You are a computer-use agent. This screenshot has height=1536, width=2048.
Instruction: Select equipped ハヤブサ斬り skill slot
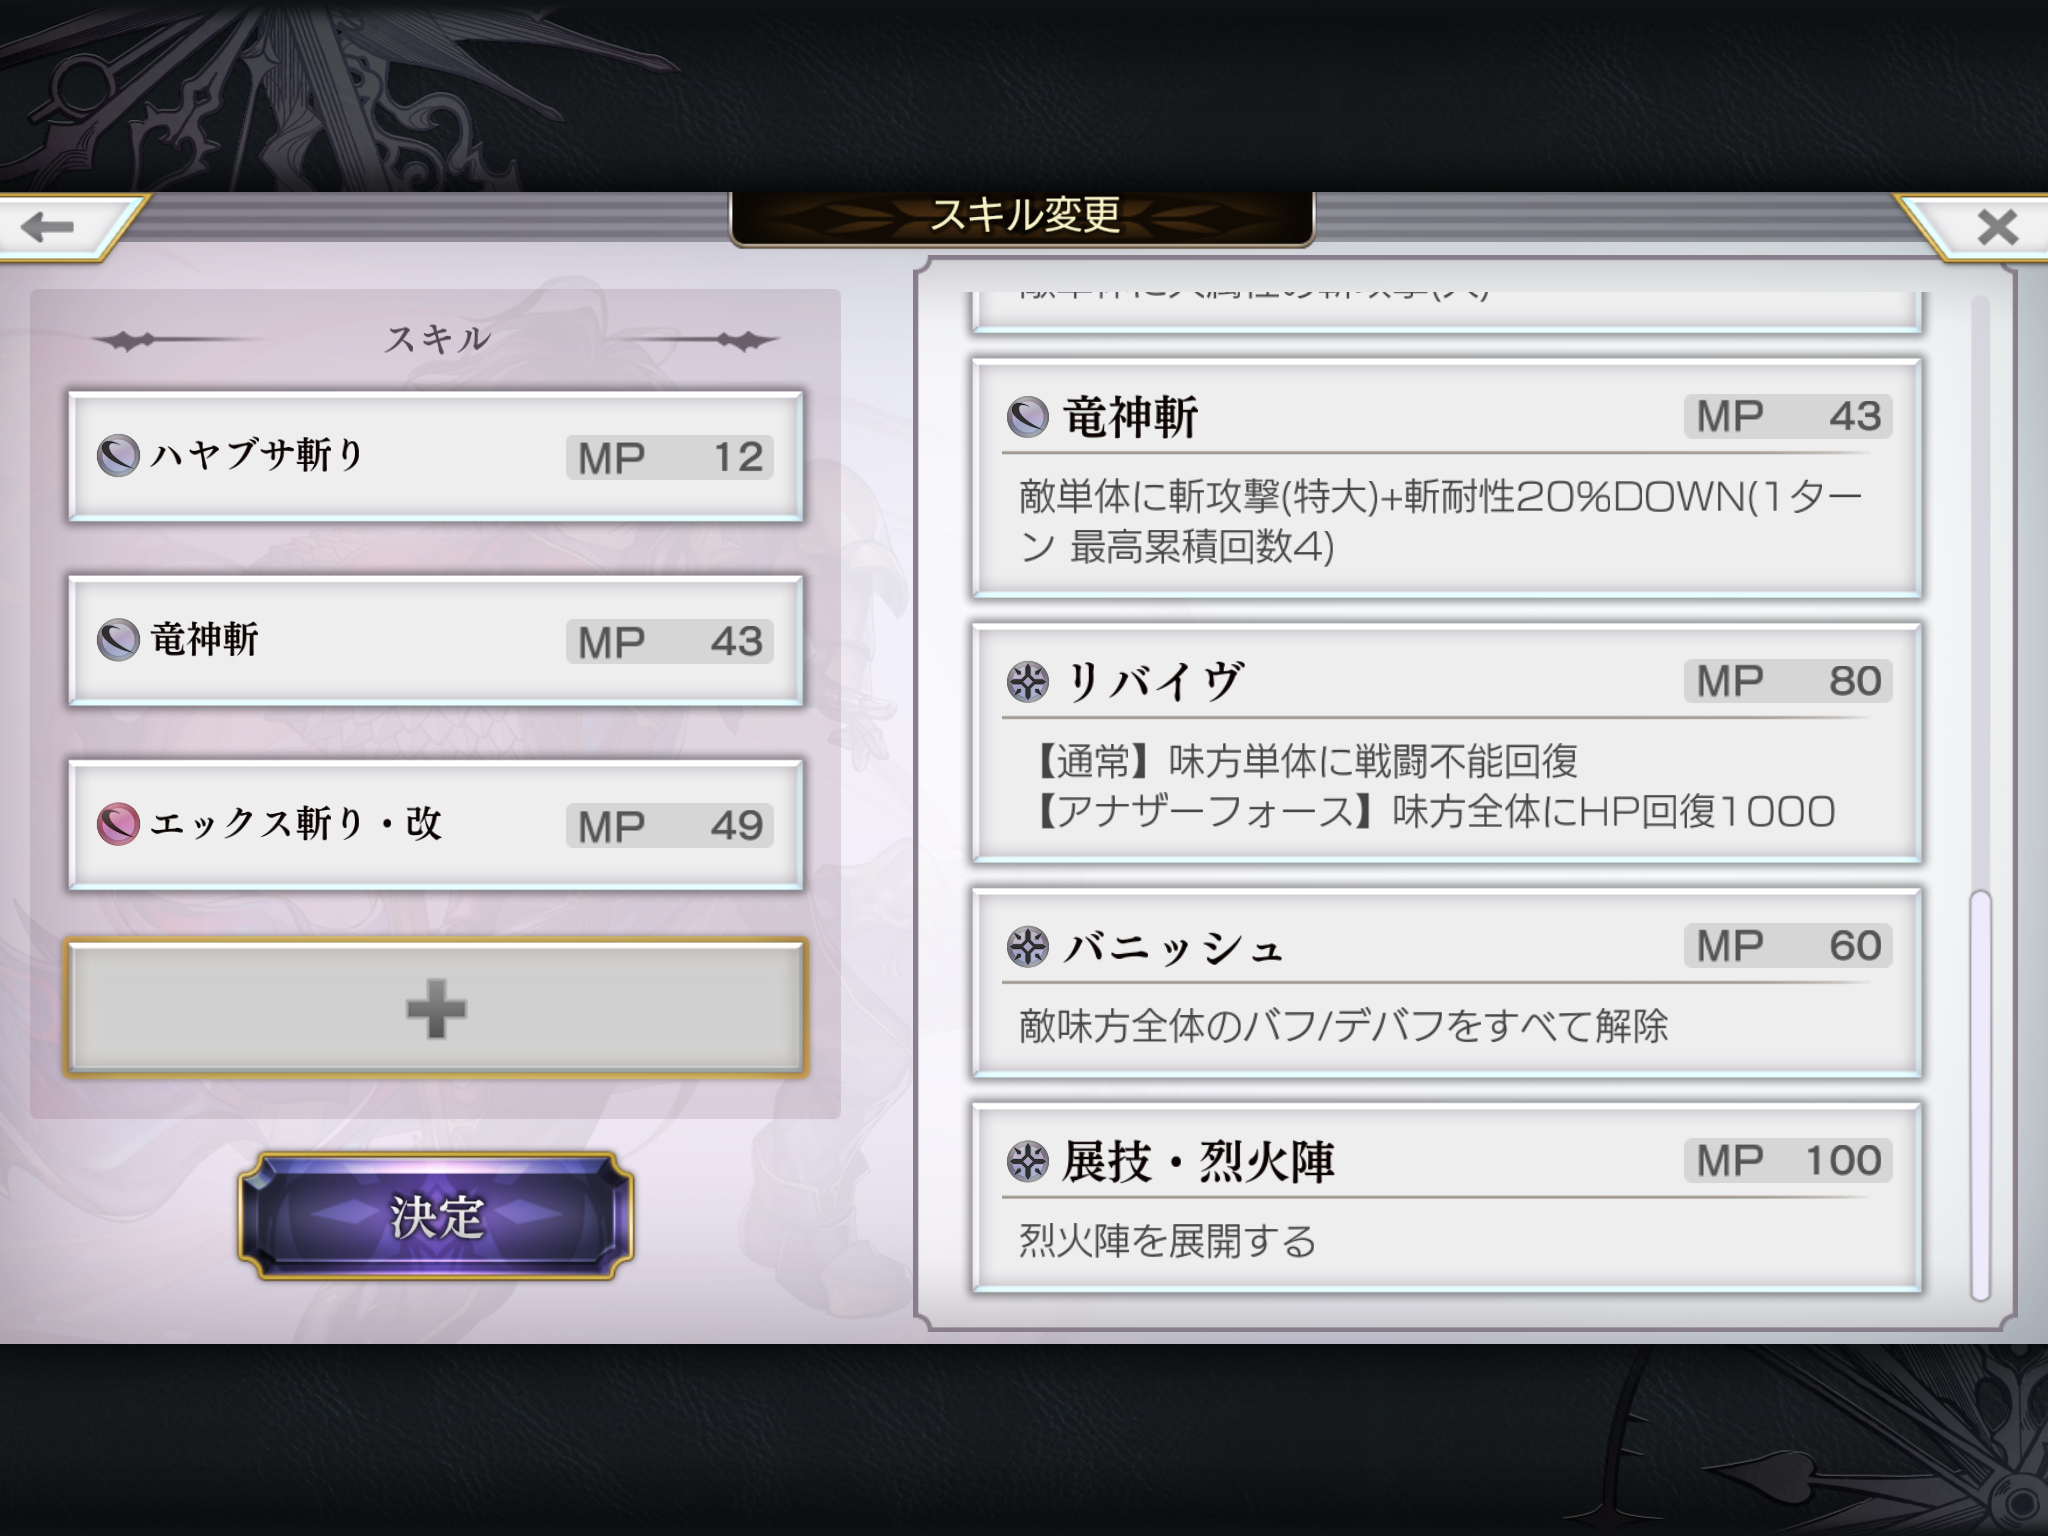point(436,456)
